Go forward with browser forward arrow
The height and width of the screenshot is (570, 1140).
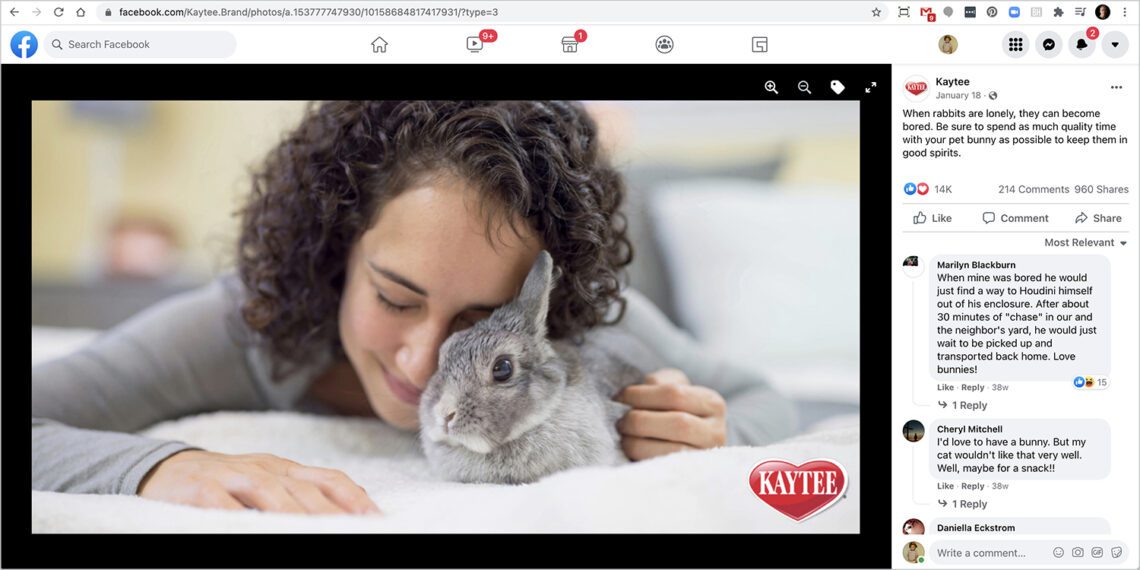(x=36, y=12)
